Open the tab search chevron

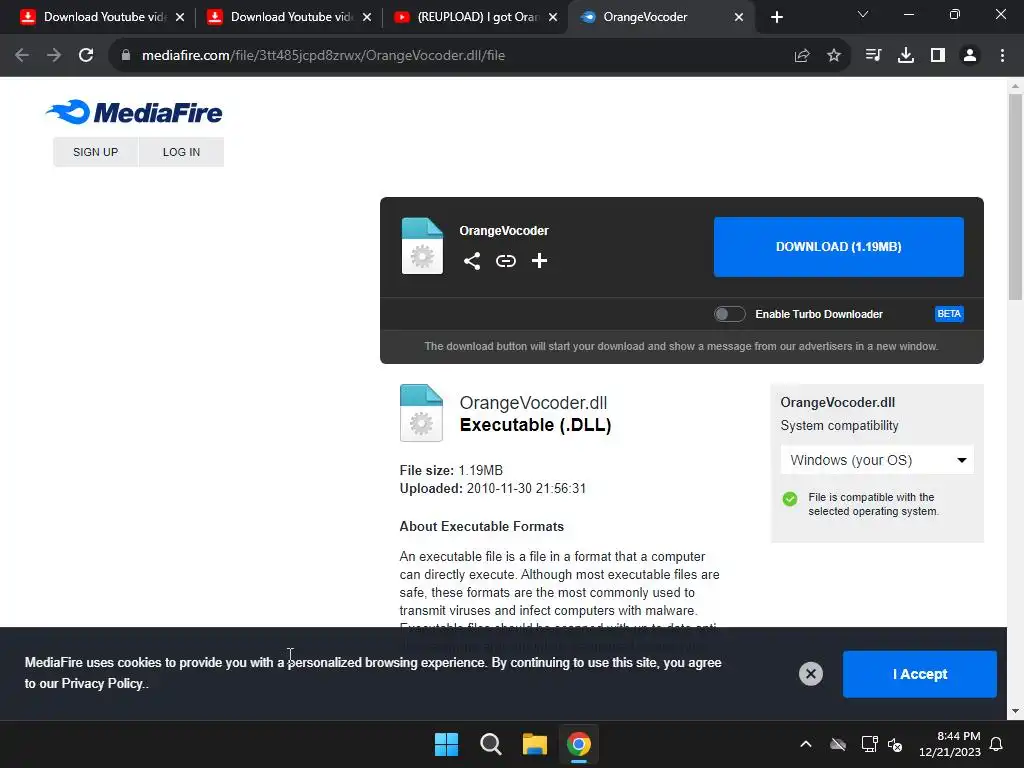(x=863, y=14)
